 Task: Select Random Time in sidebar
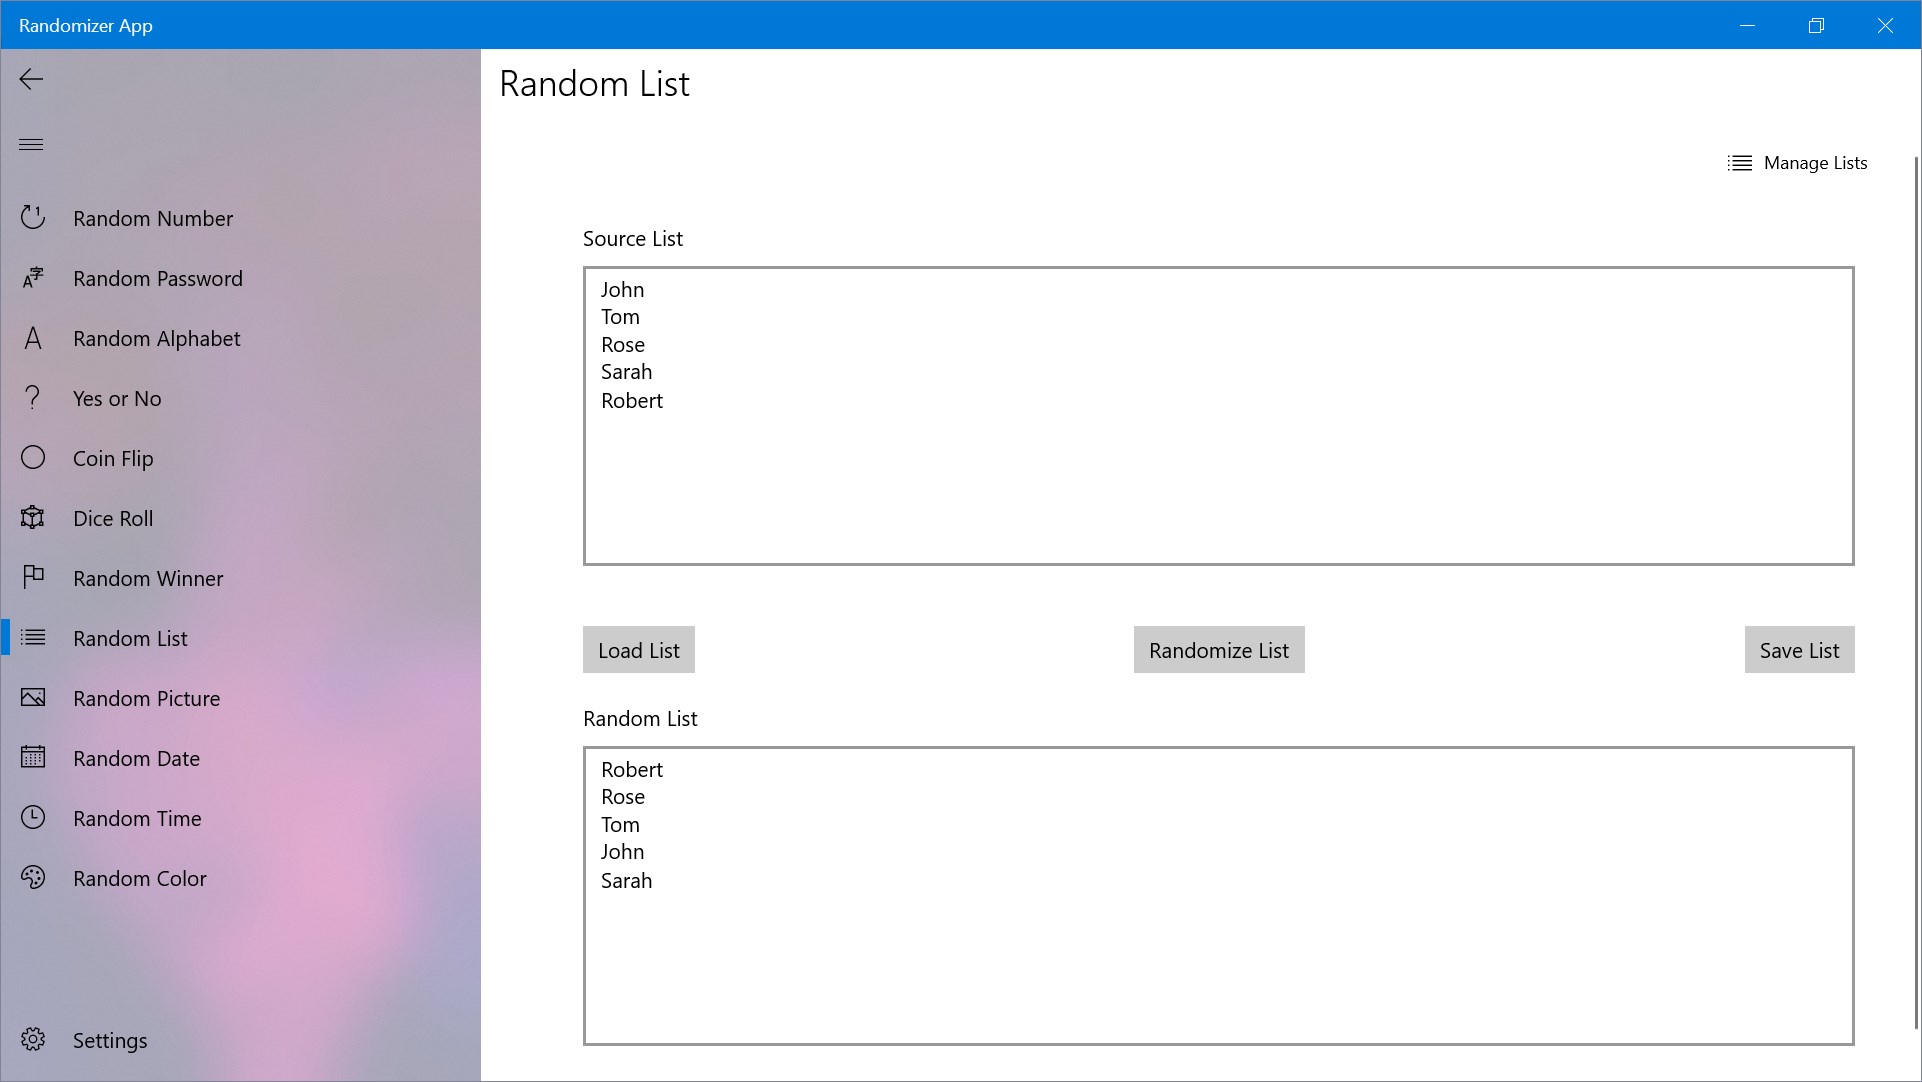point(137,818)
